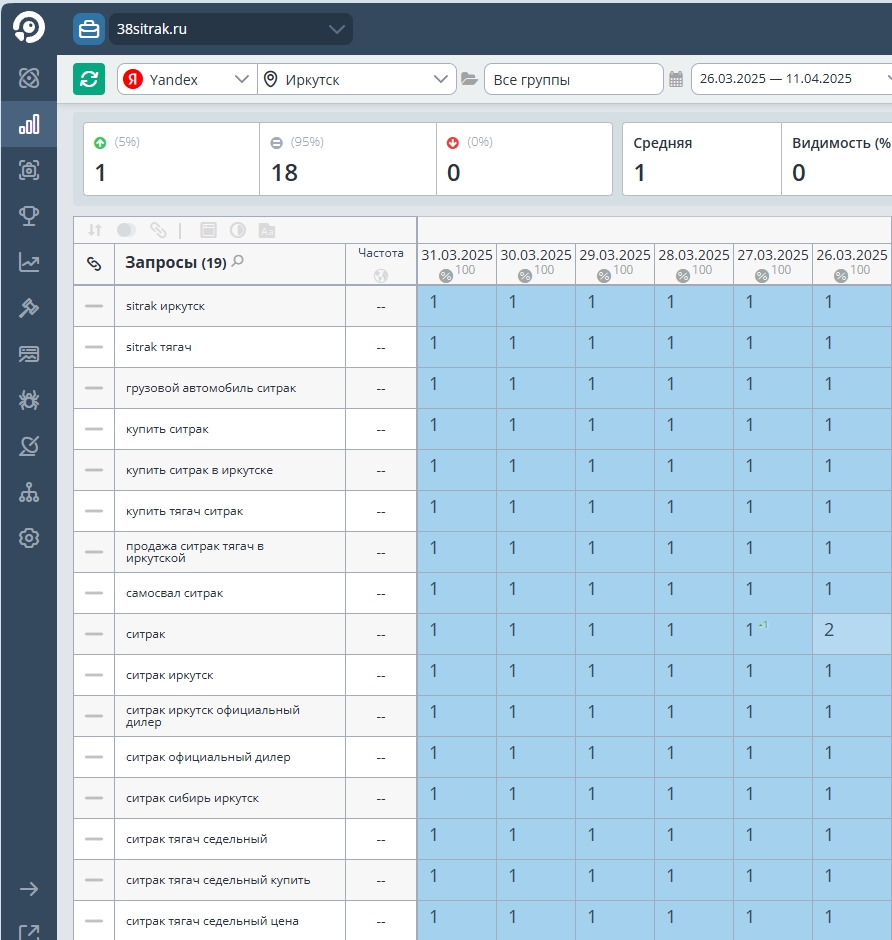892x940 pixels.
Task: Open the trophy competitors section in sidebar
Action: point(29,215)
